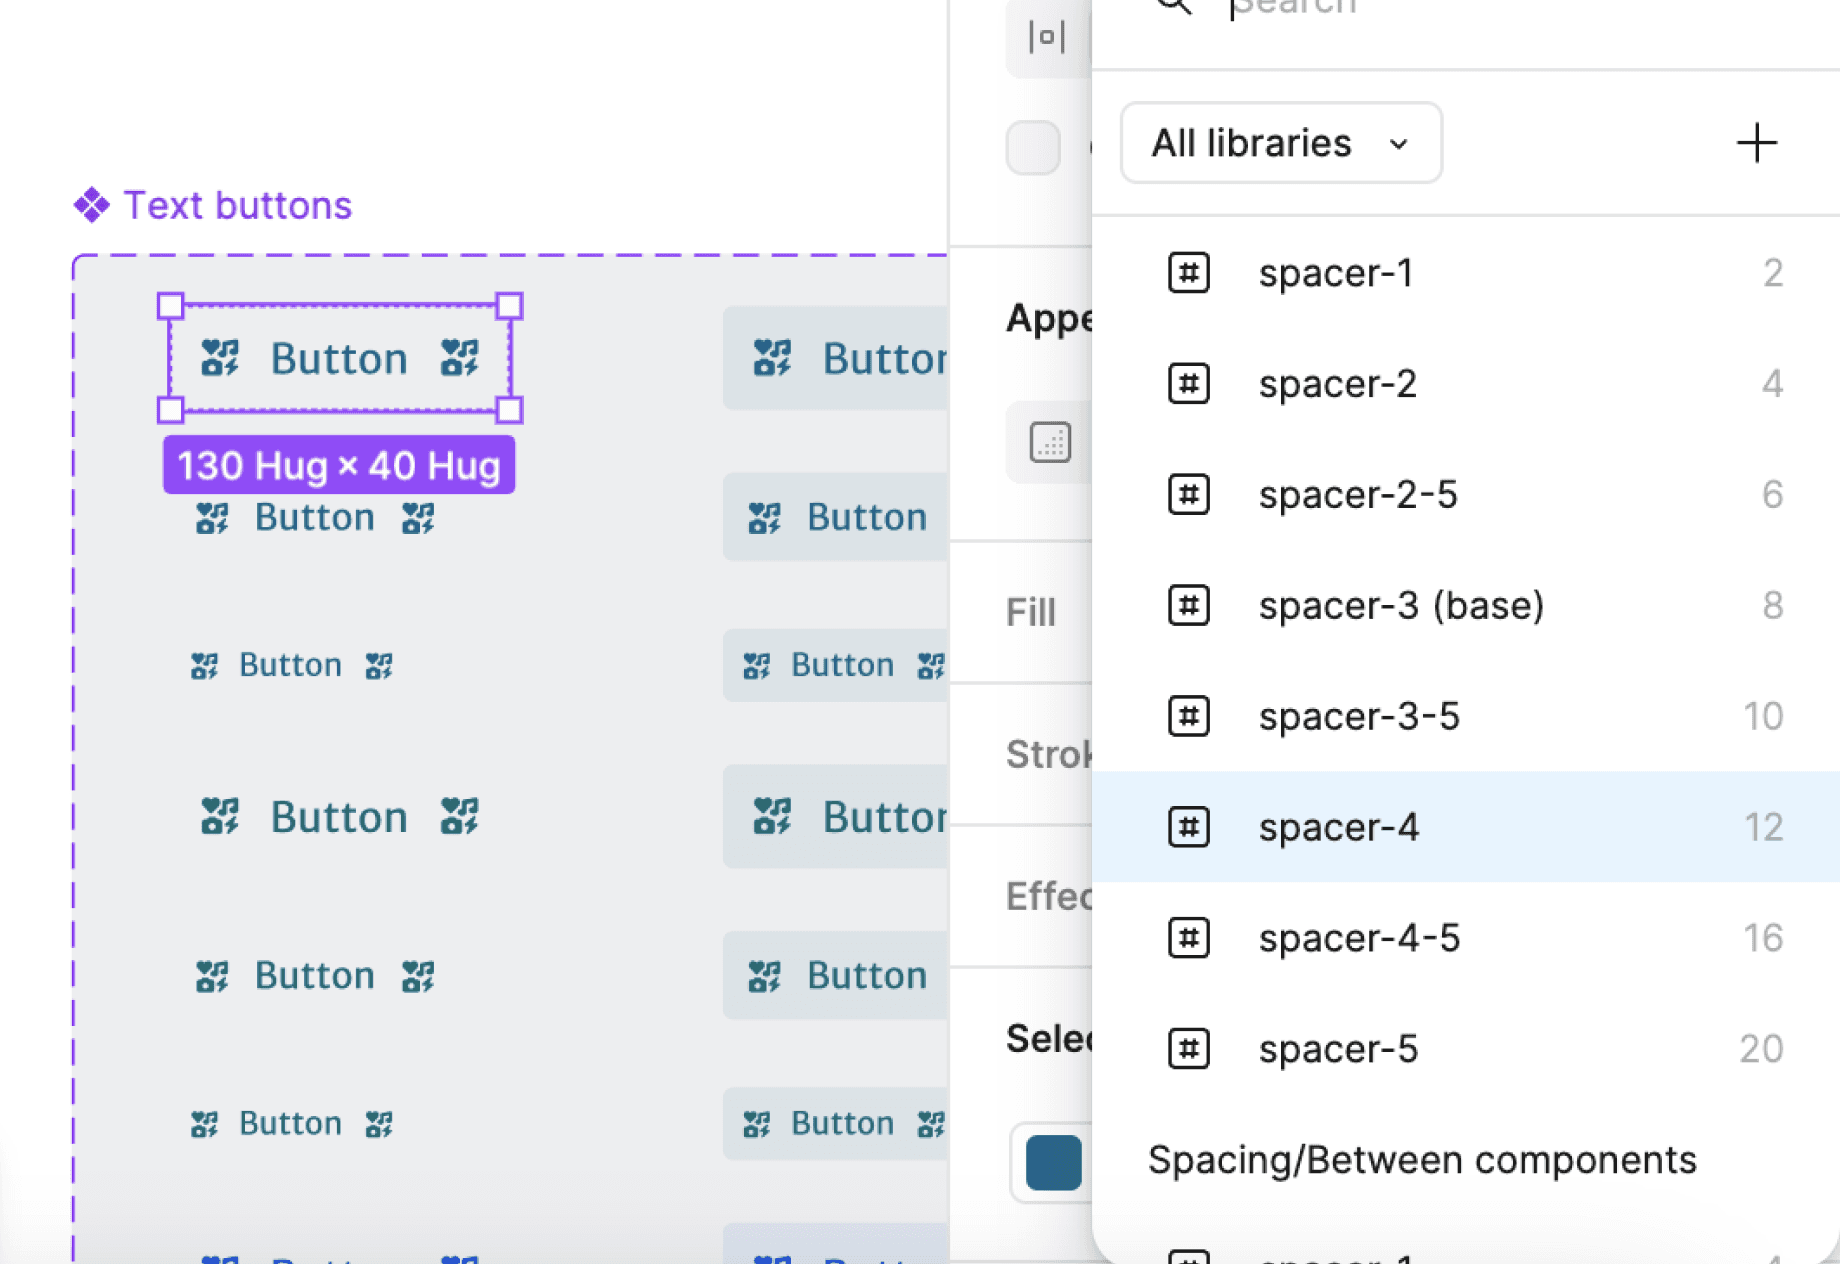Click left icon of the selected Button
The image size is (1840, 1264).
tap(220, 357)
